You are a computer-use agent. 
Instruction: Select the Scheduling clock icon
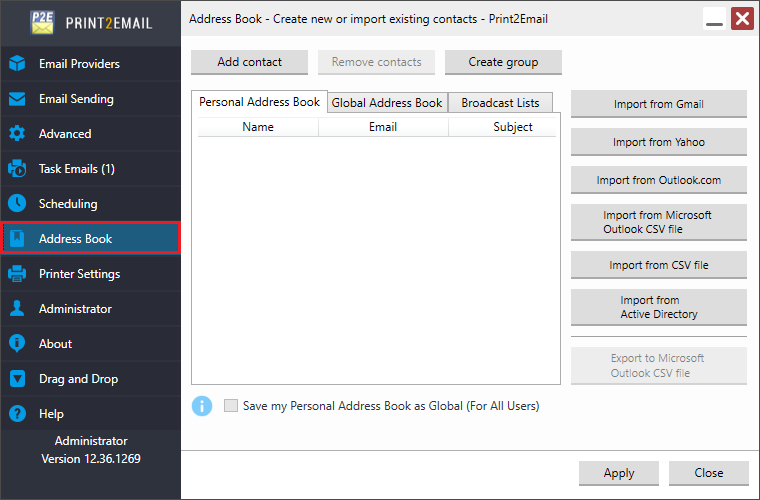coord(17,204)
